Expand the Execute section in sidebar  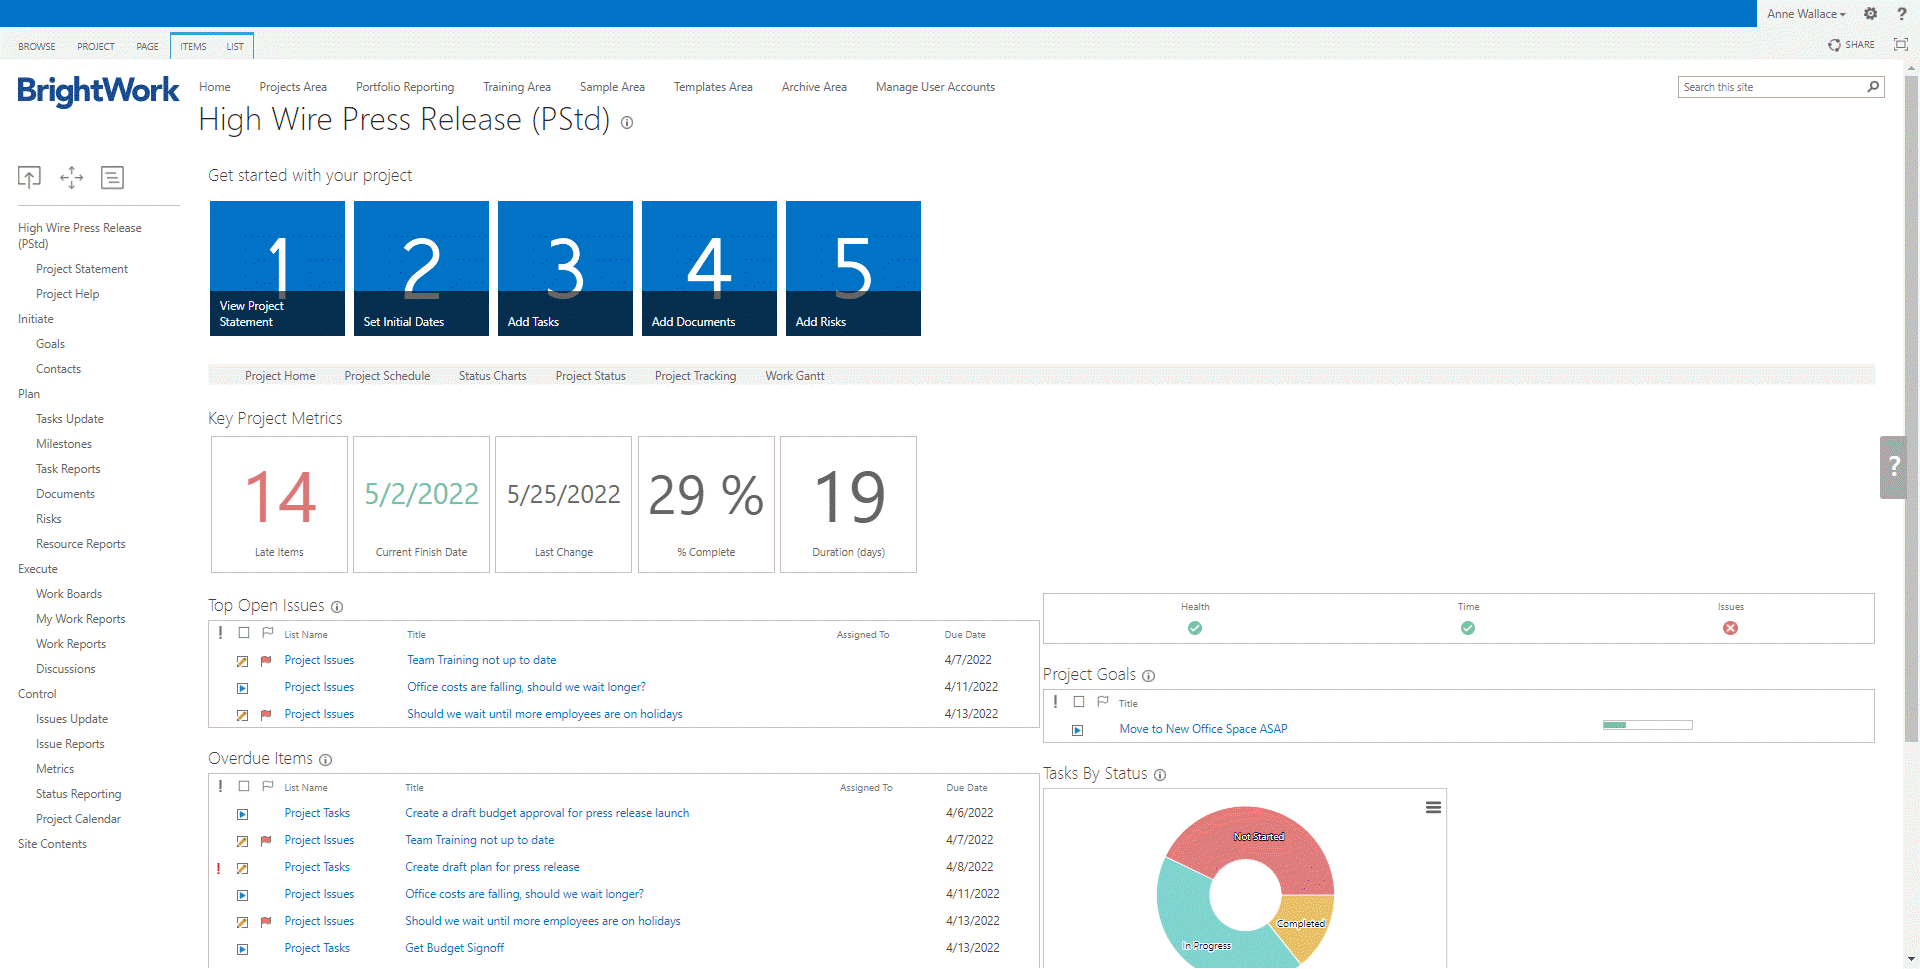[x=38, y=569]
